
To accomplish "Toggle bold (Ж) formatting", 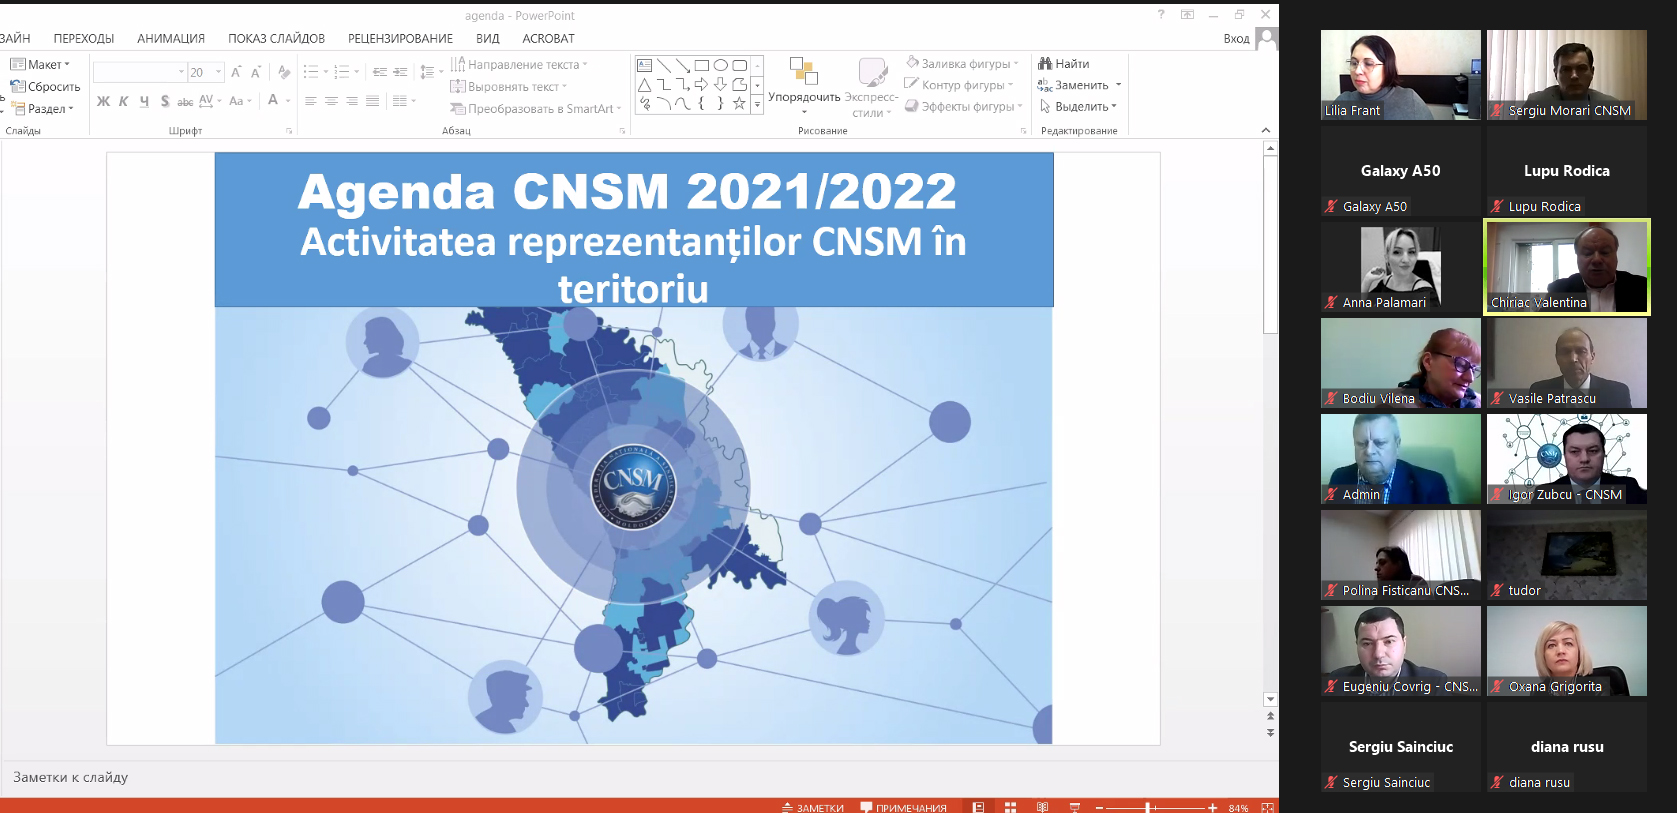I will tap(103, 101).
